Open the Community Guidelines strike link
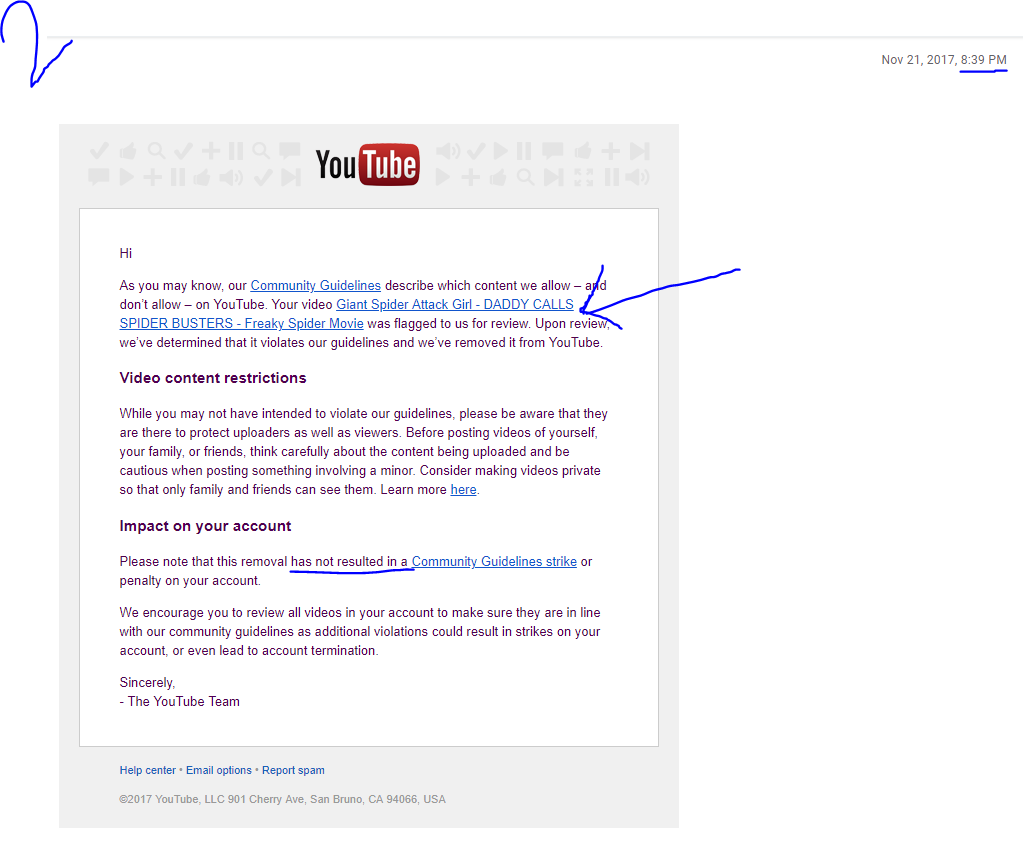Image resolution: width=1023 pixels, height=842 pixels. (x=494, y=562)
